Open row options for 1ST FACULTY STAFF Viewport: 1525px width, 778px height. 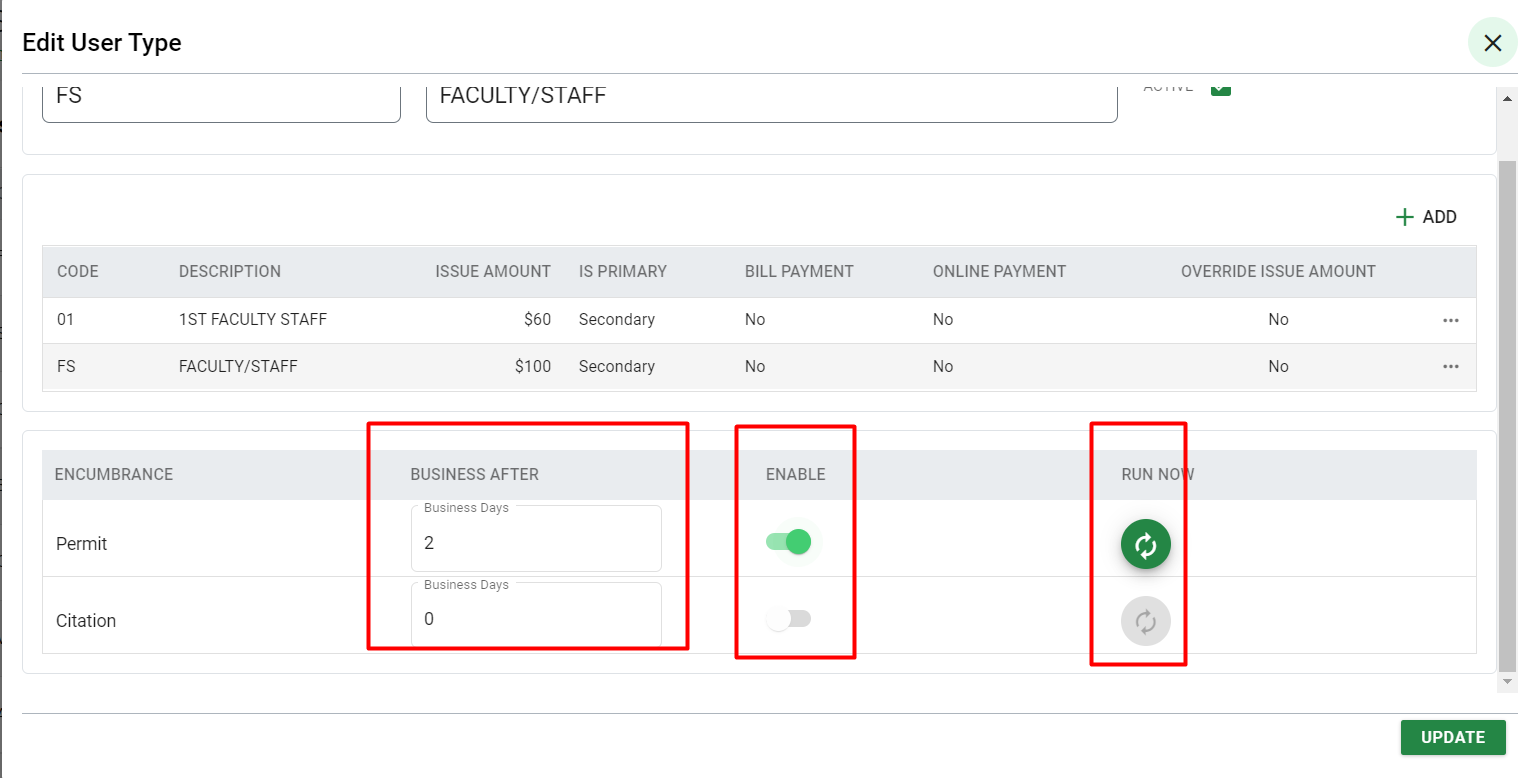(1450, 319)
